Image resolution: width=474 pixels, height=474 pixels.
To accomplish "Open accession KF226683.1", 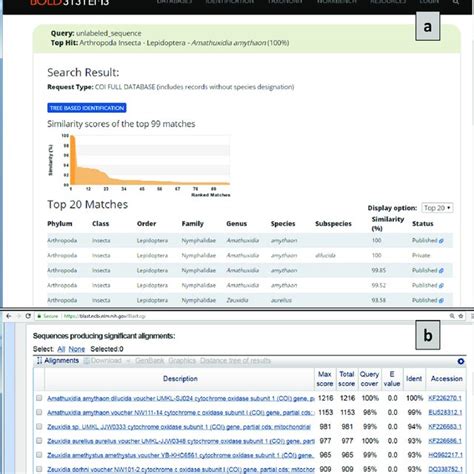I will [445, 427].
